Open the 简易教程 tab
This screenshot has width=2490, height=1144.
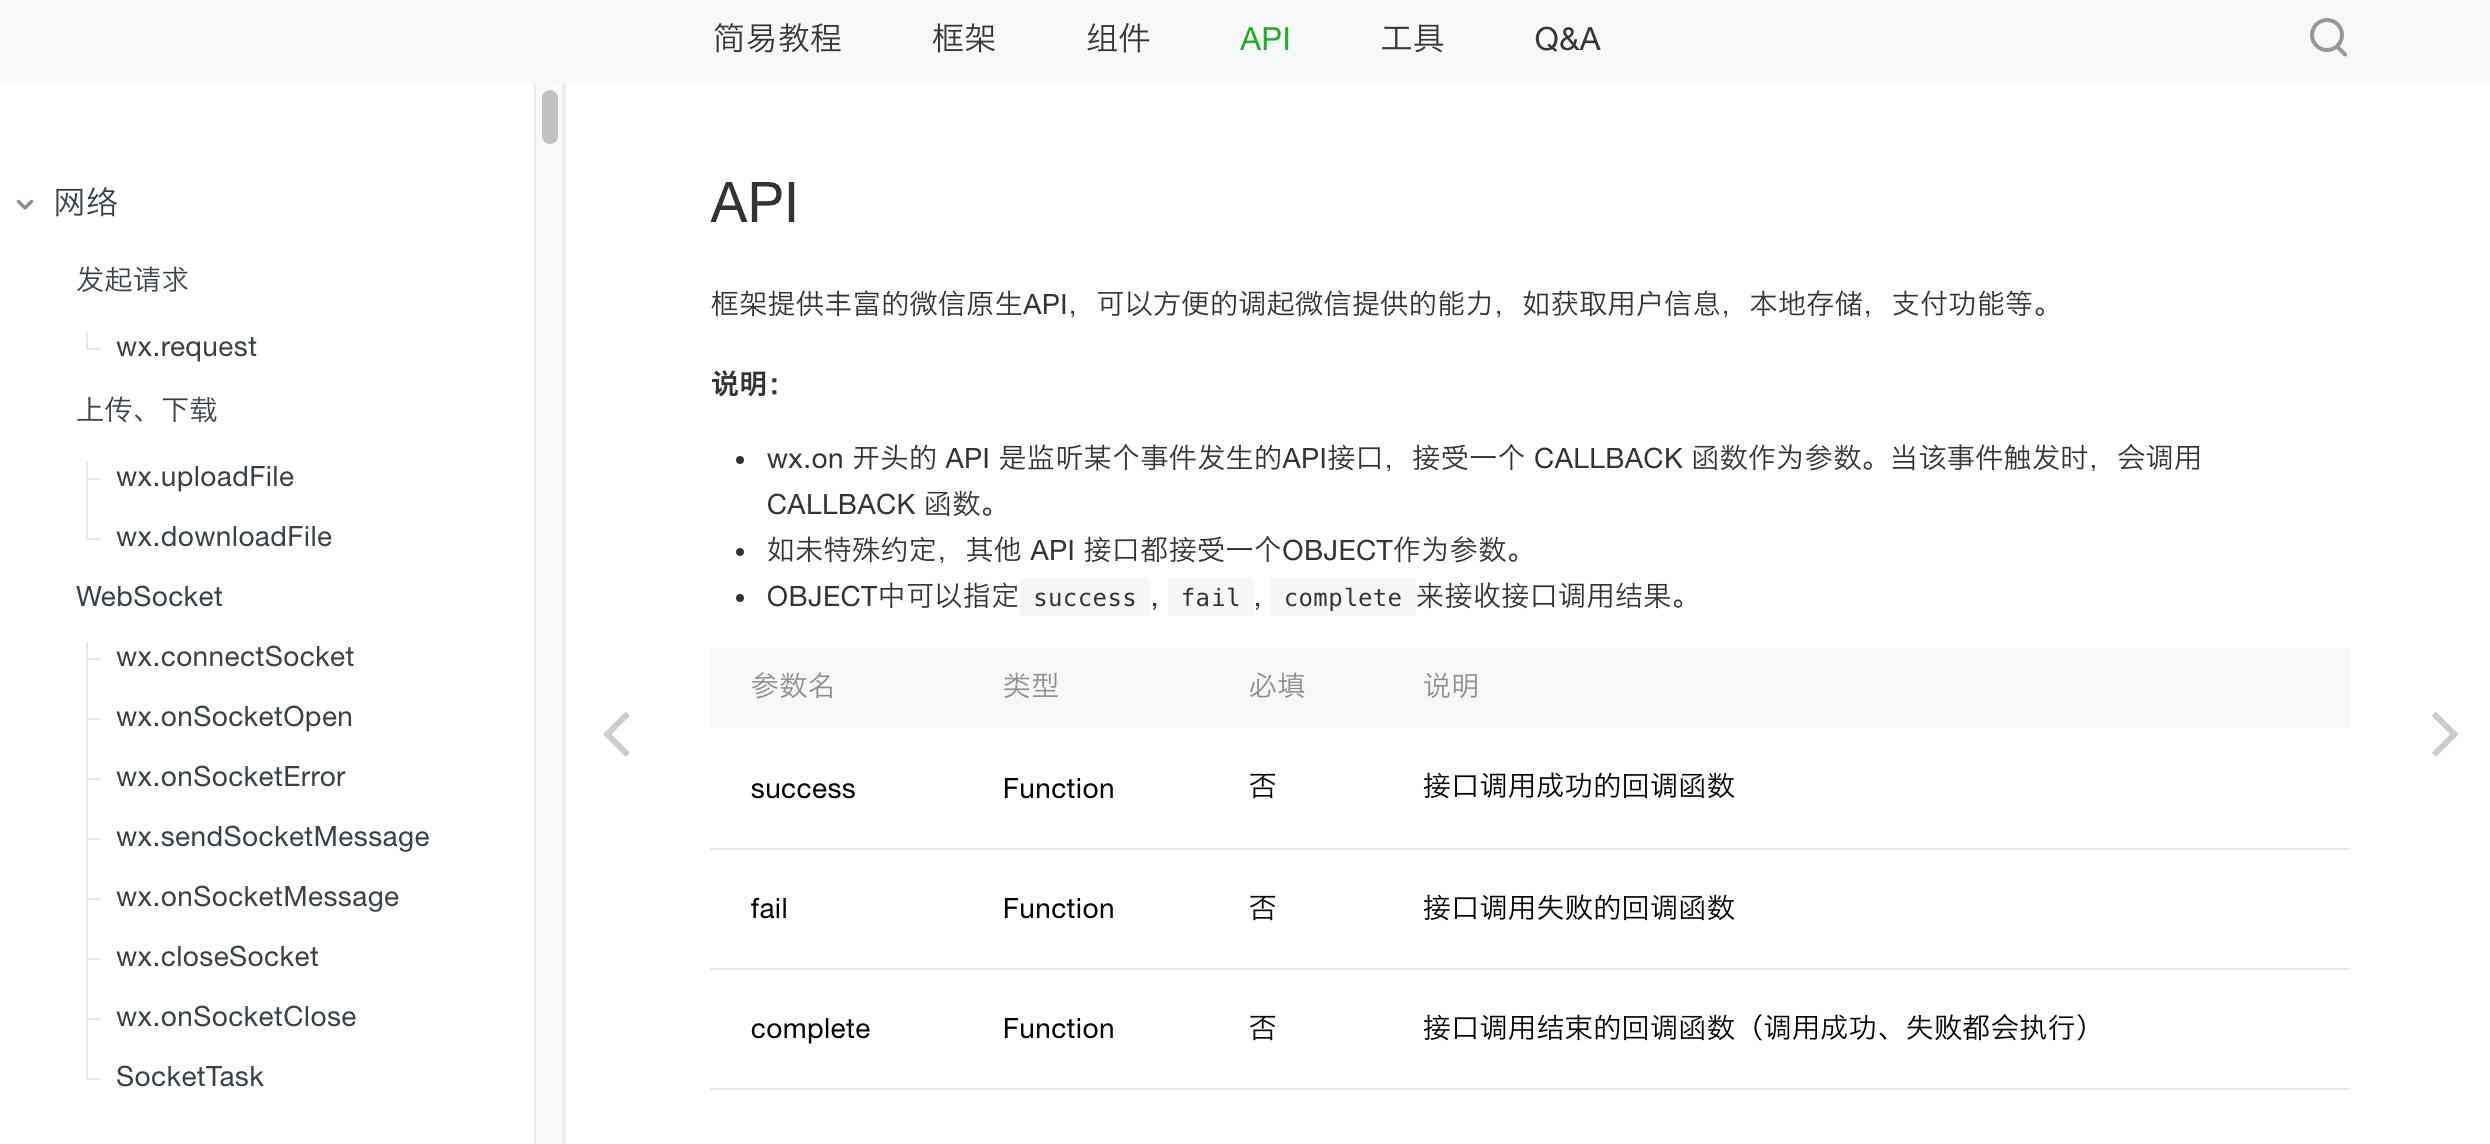pyautogui.click(x=777, y=38)
